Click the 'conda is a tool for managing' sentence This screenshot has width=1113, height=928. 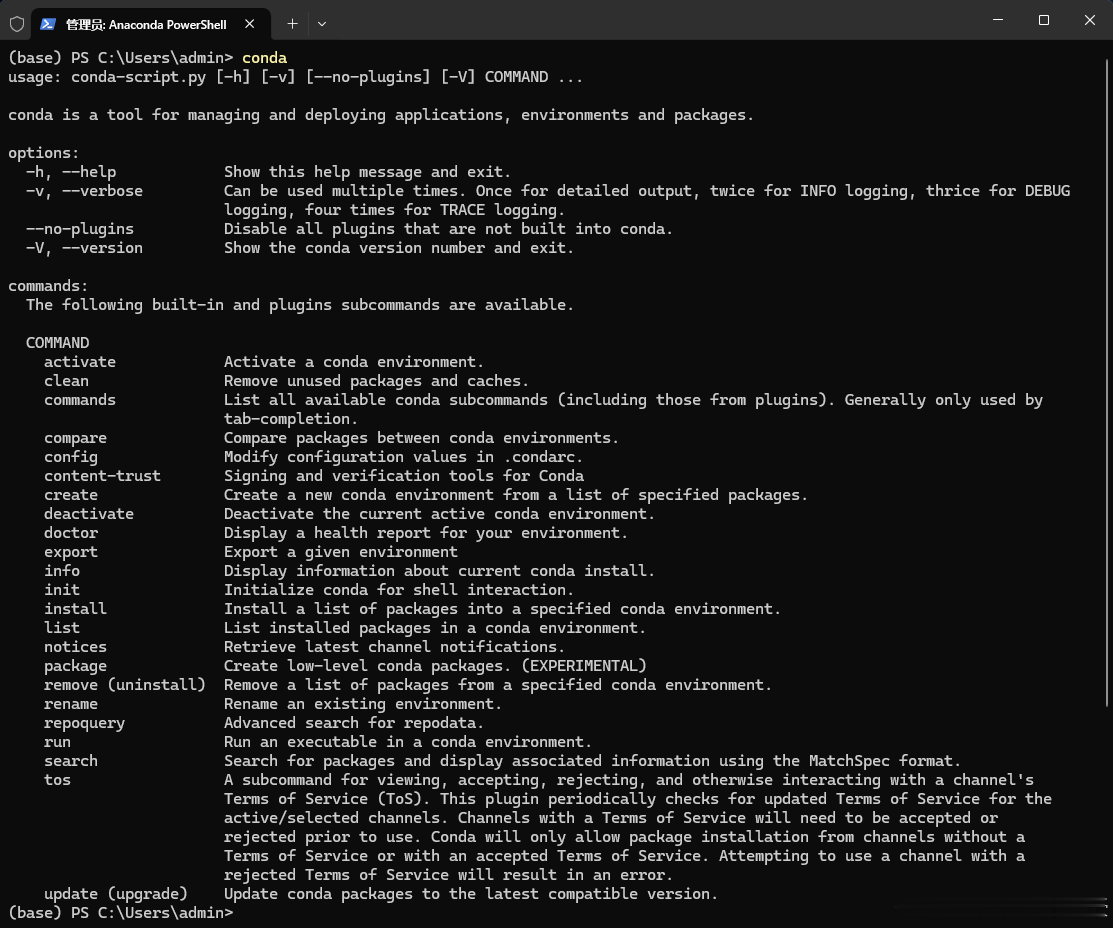click(381, 115)
